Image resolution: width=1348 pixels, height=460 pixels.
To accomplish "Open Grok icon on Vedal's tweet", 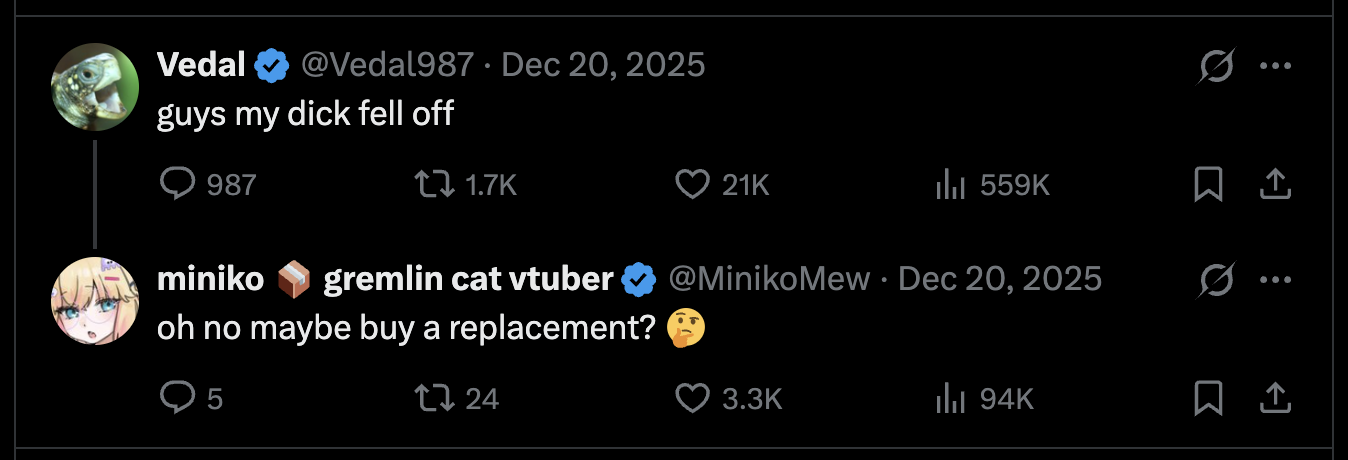I will [1216, 66].
